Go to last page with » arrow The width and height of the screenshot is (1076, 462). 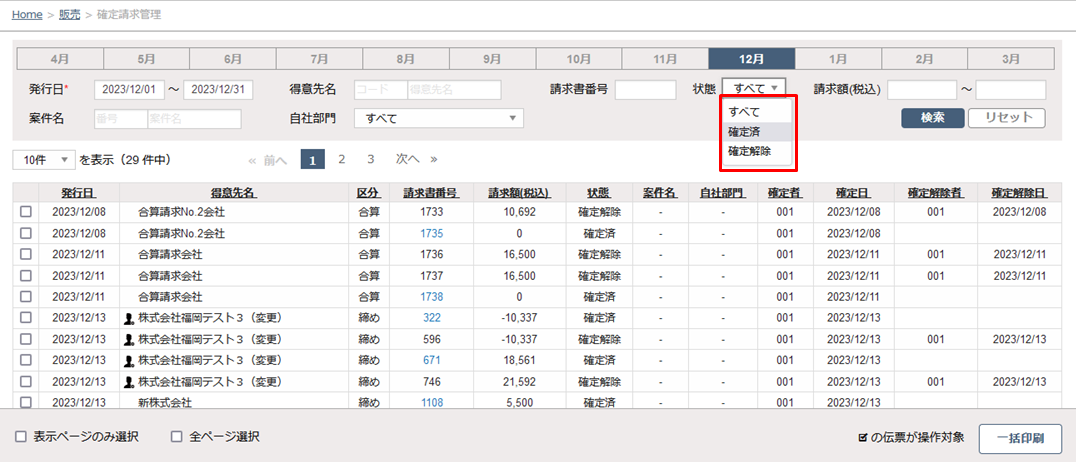click(x=434, y=159)
